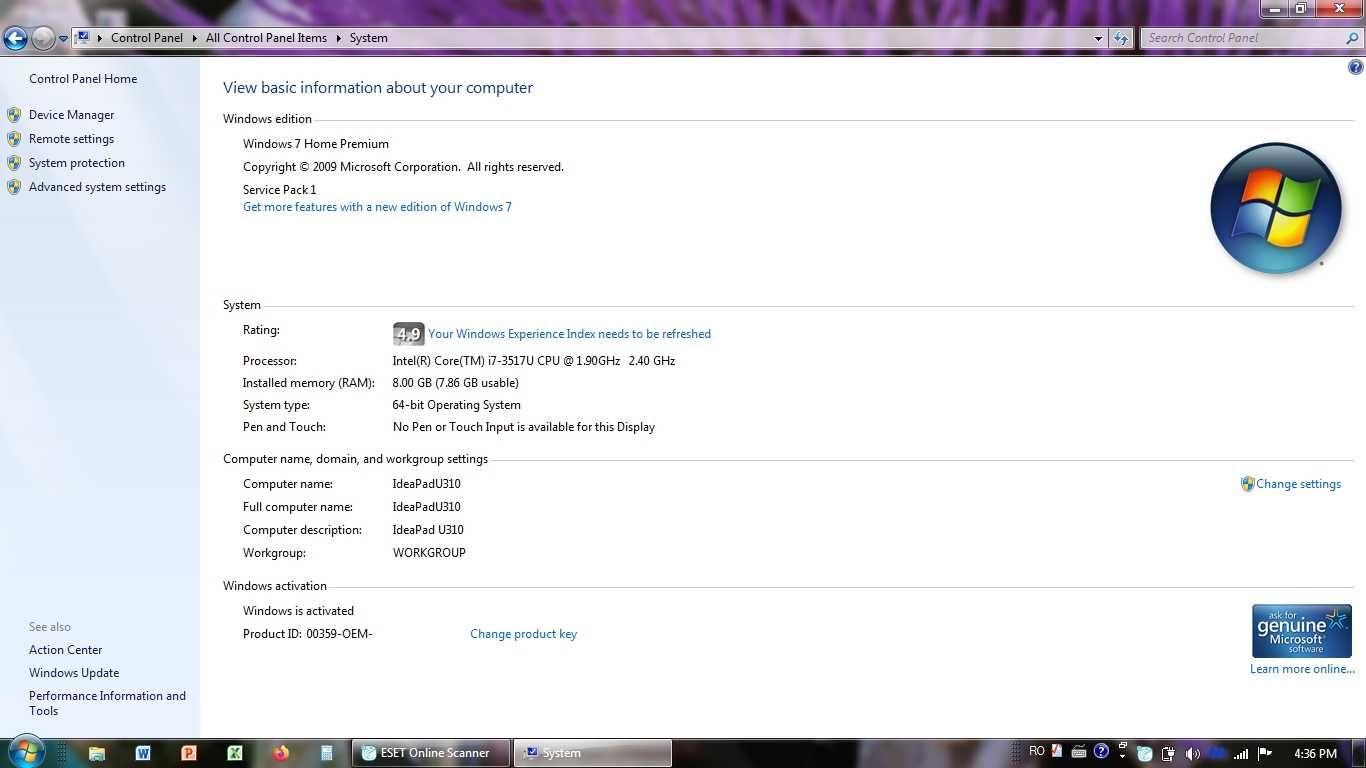Refresh the Windows Experience Index link

click(569, 334)
